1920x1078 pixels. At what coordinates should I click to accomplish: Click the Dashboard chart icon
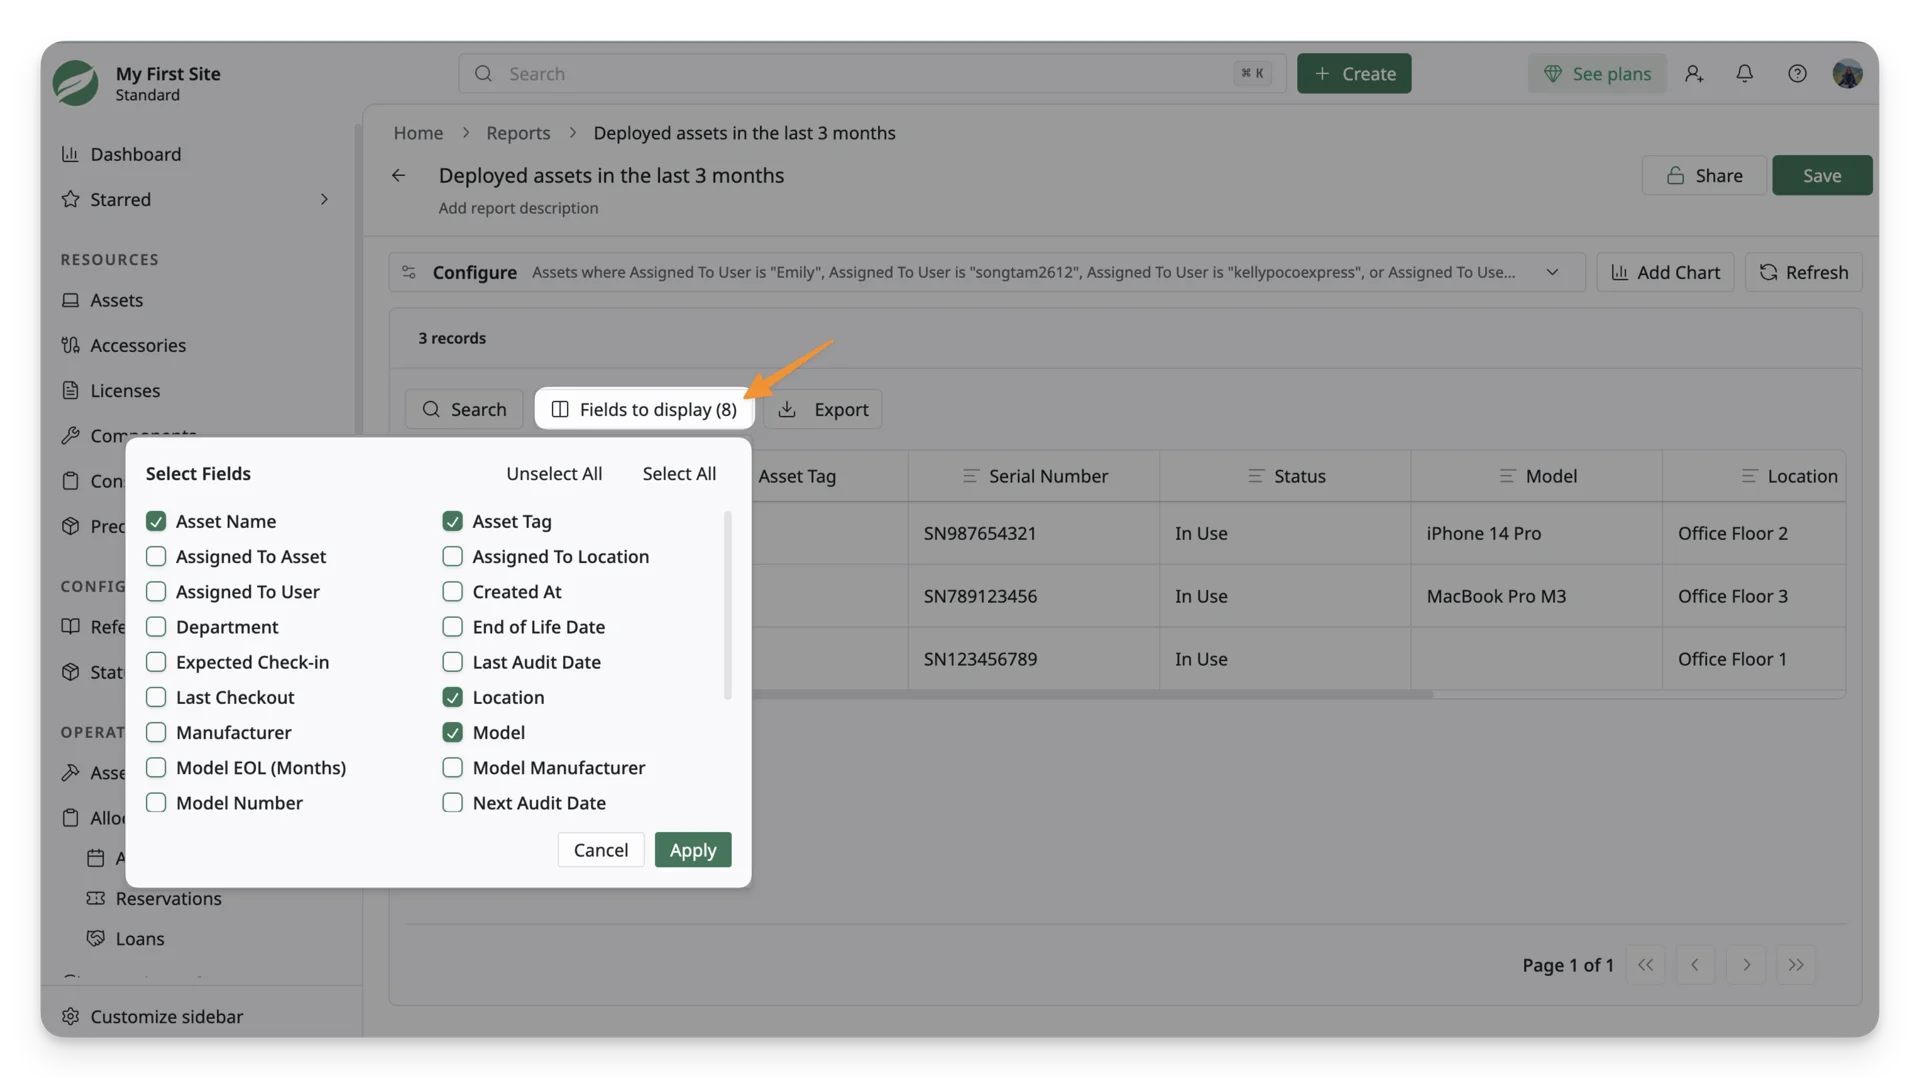(x=70, y=154)
